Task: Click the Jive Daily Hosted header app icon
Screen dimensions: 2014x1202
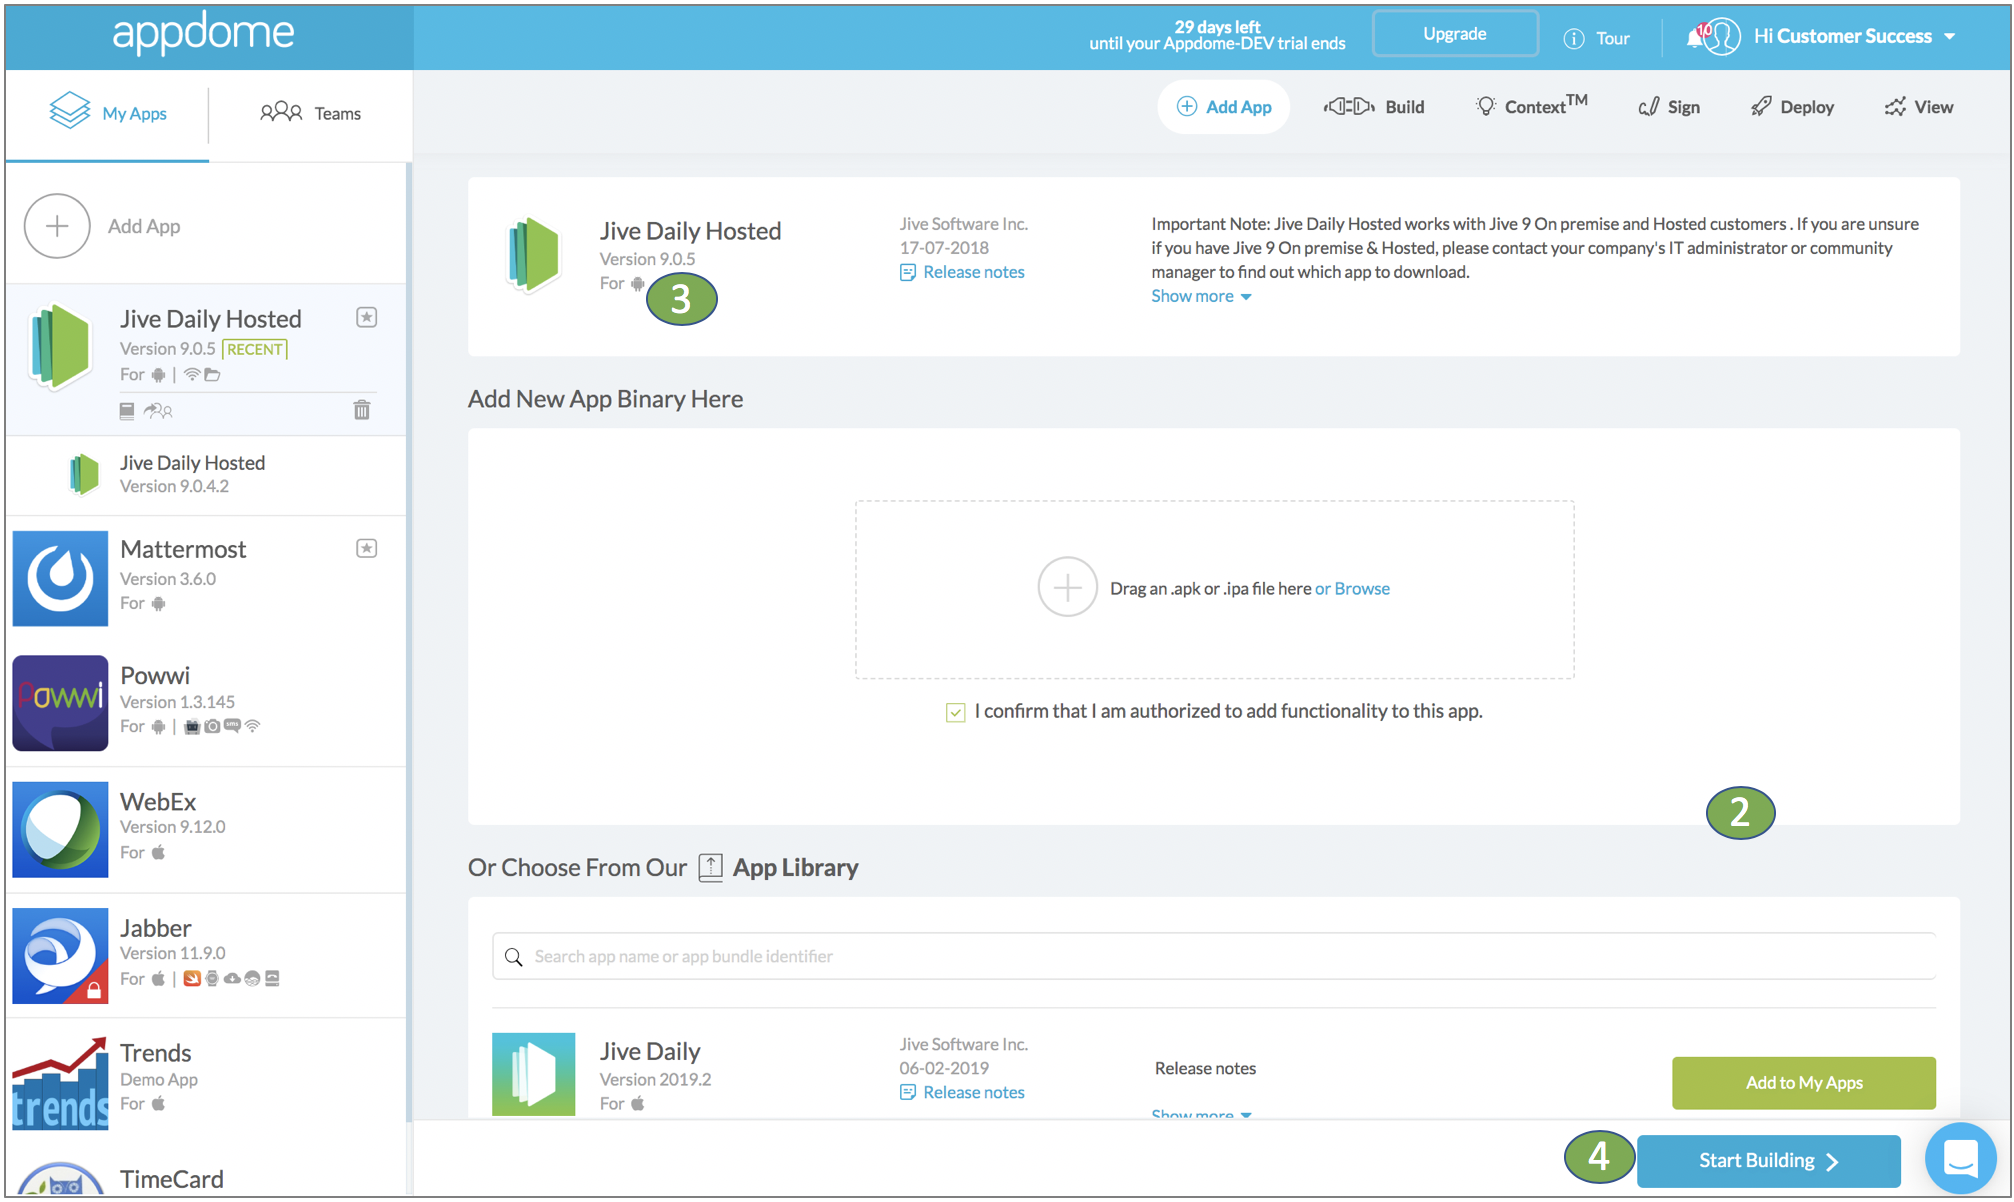Action: pyautogui.click(x=534, y=254)
